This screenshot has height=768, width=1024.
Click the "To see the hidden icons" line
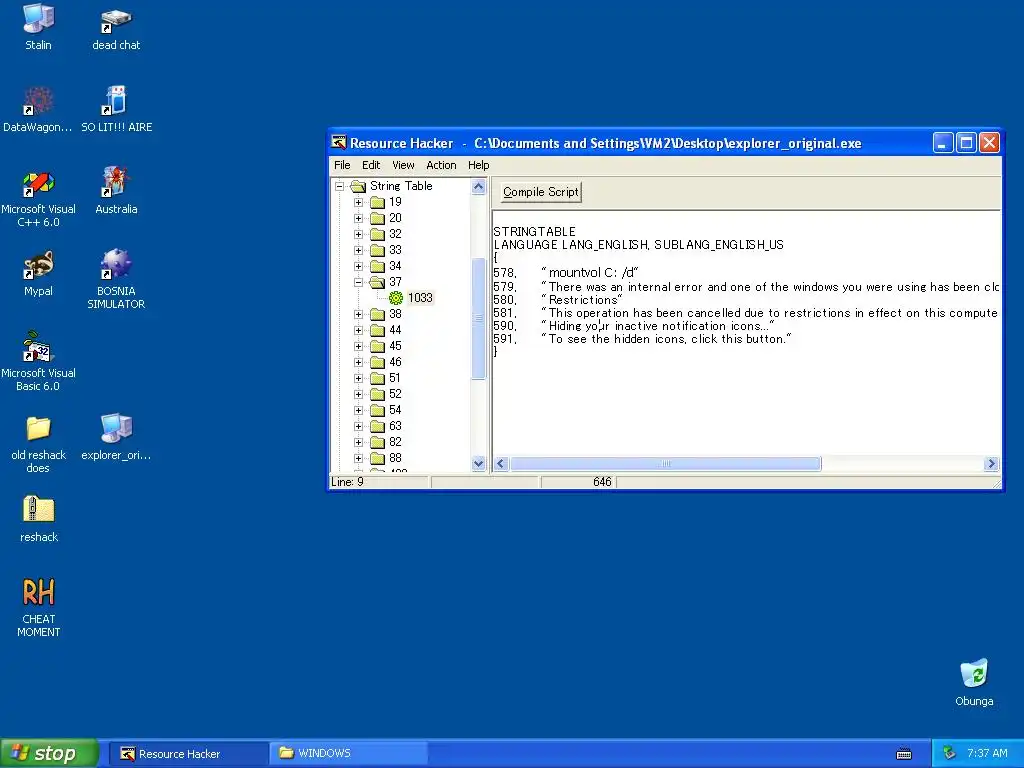coord(666,339)
